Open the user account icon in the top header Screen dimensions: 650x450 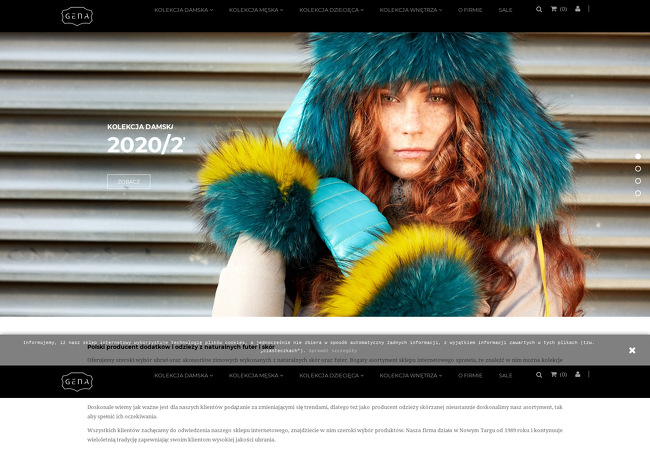577,9
